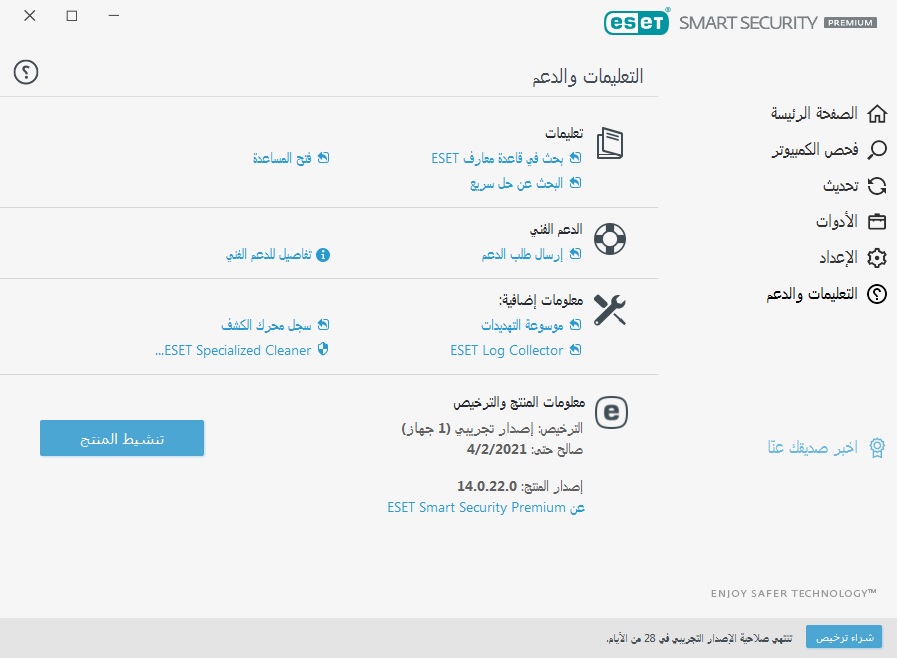Click the ESET logo in the title bar
The height and width of the screenshot is (658, 897).
tap(636, 22)
